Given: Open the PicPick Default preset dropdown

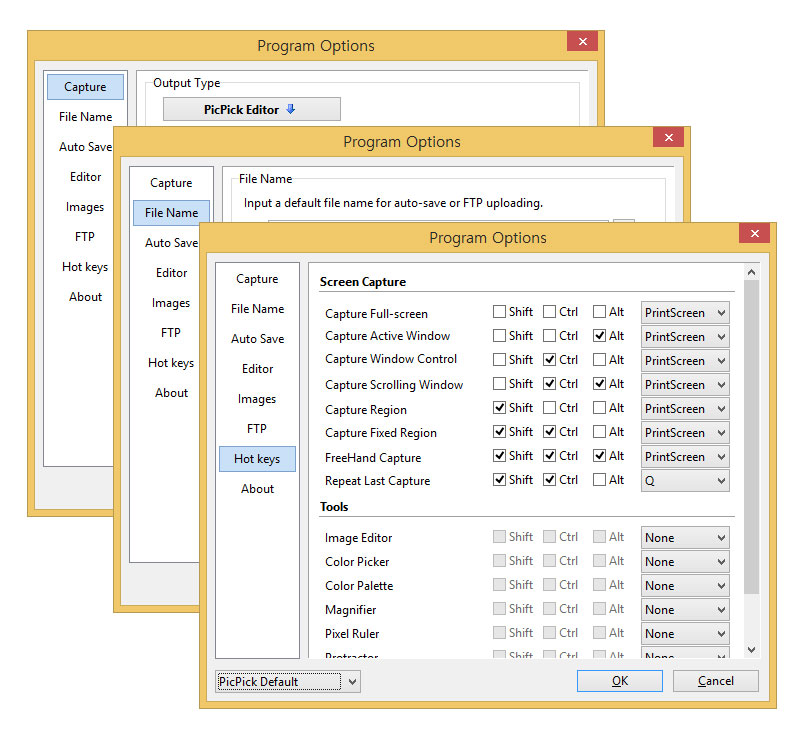Looking at the screenshot, I should [288, 682].
